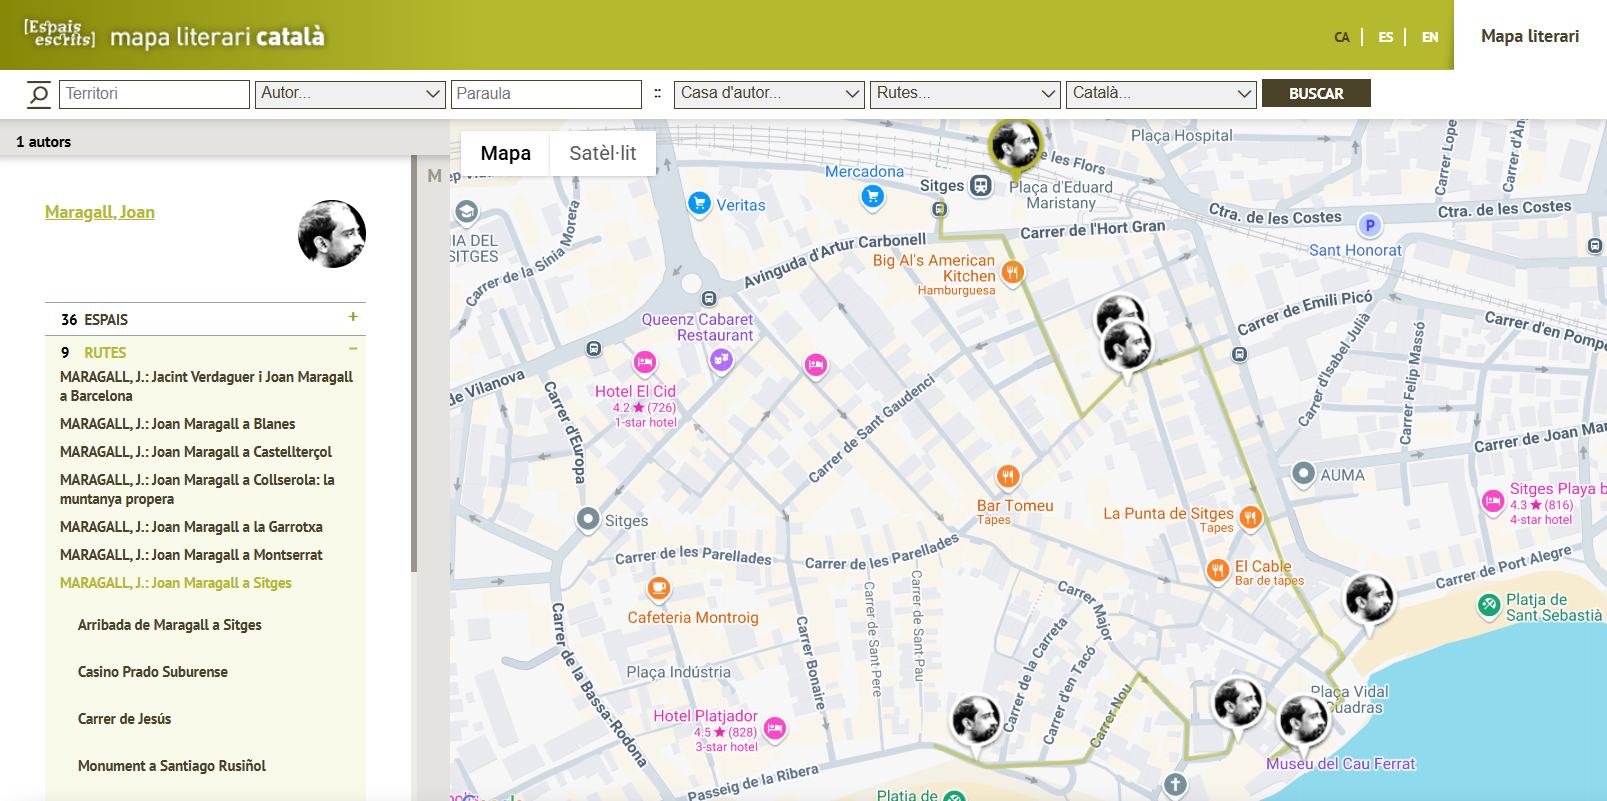Click the Sitges train station icon
Screen dimensions: 1607x801
pos(981,186)
